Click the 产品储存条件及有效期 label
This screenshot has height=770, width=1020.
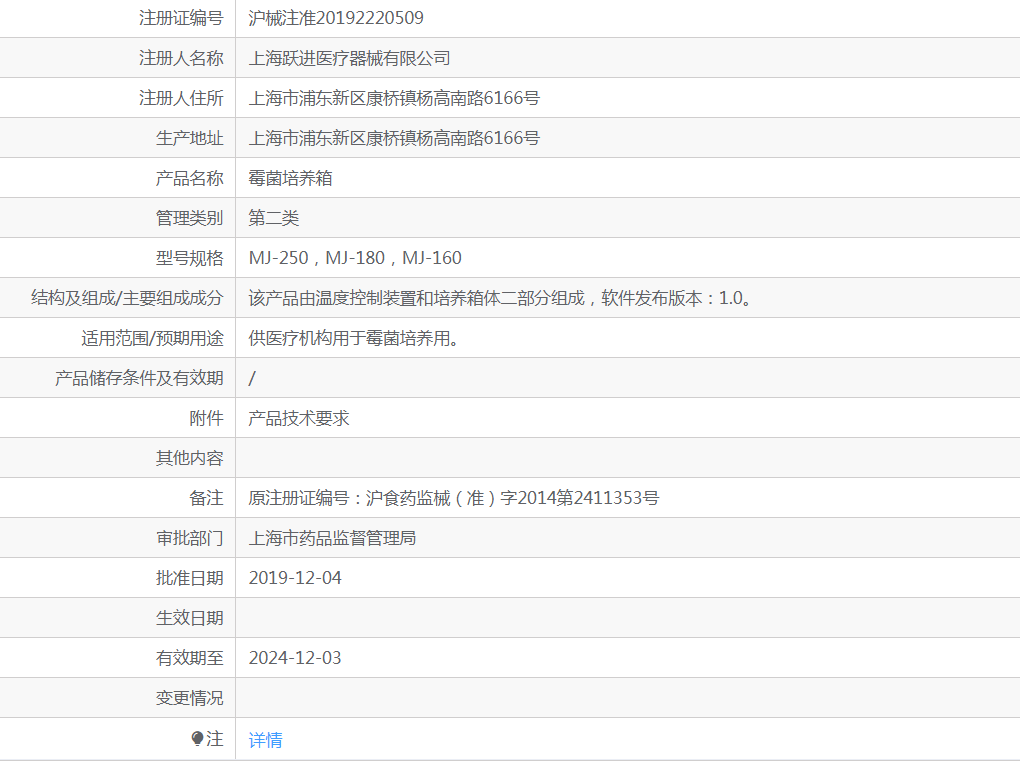pos(139,378)
